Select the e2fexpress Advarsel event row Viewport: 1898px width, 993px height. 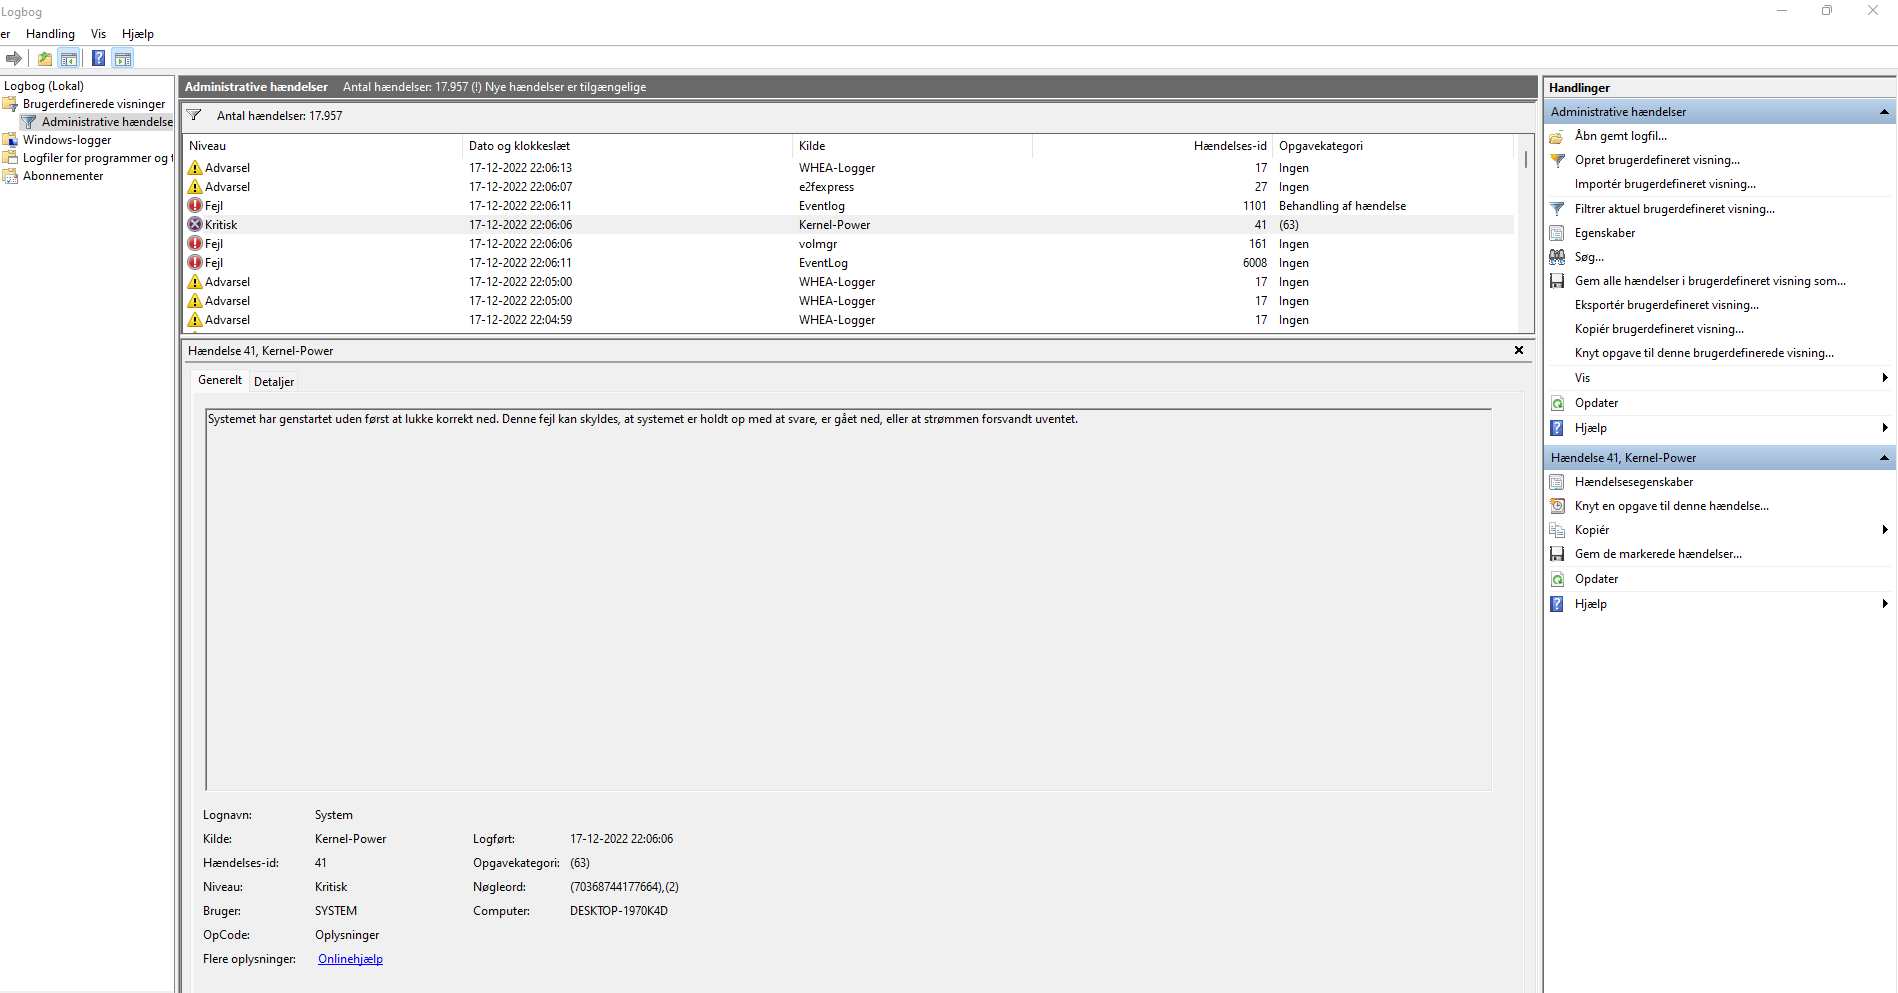[x=849, y=187]
